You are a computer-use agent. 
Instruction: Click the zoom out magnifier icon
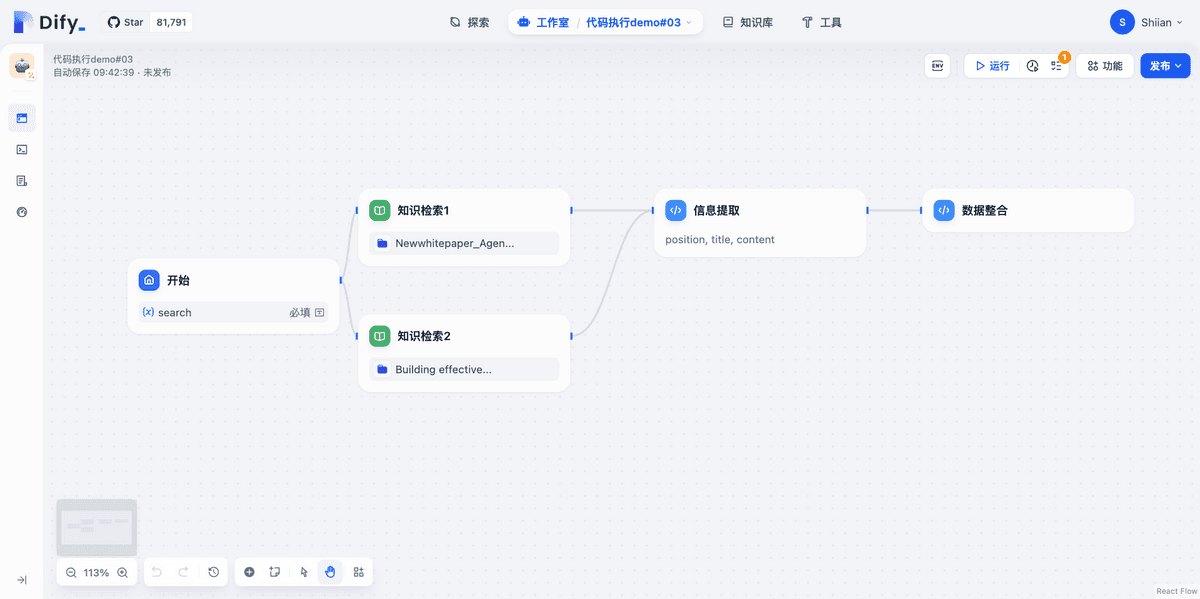[71, 573]
